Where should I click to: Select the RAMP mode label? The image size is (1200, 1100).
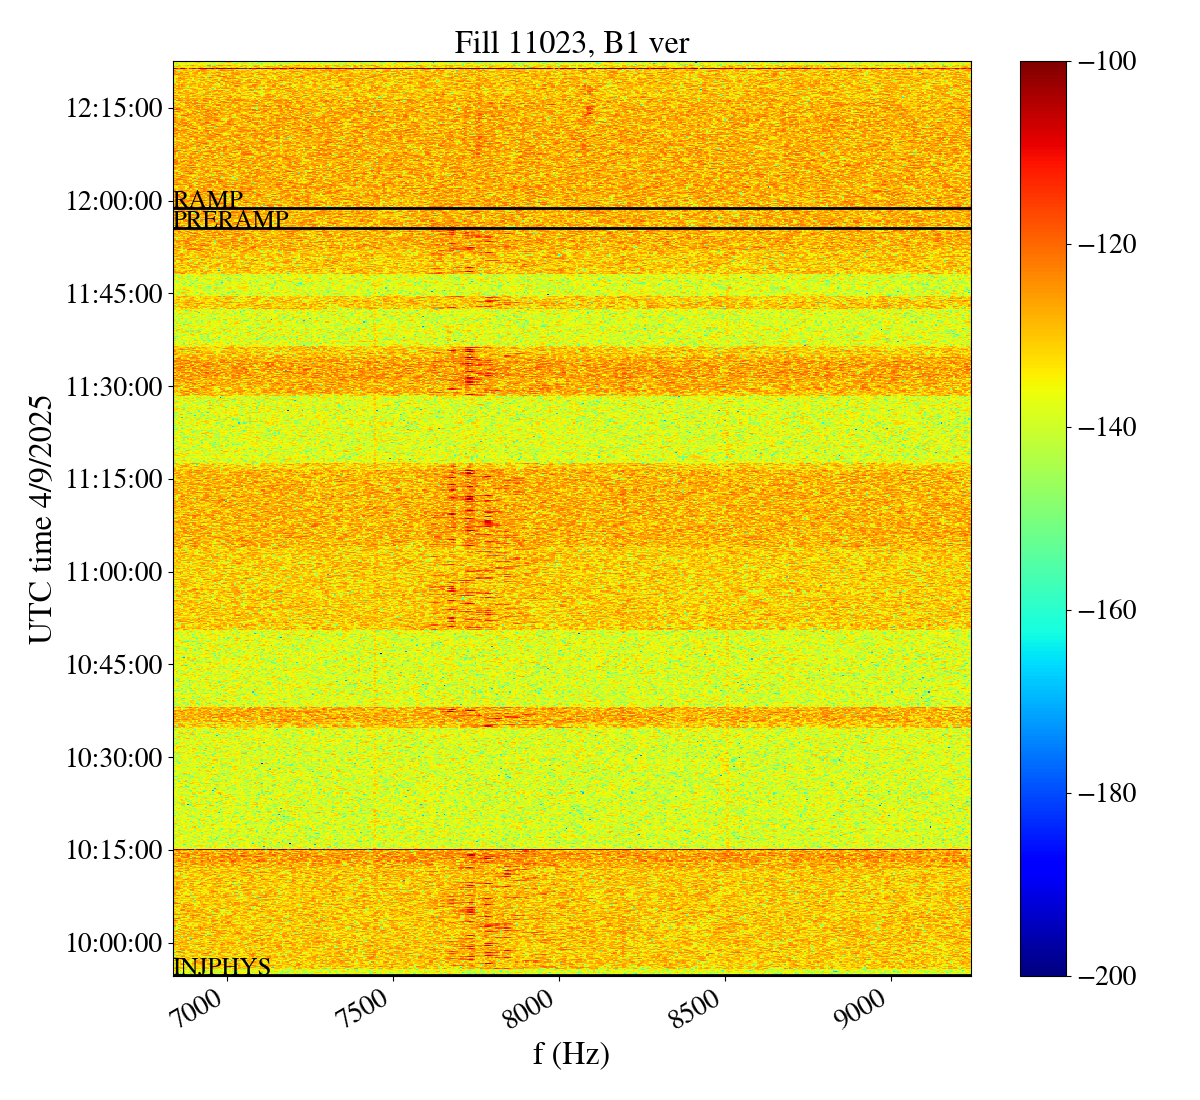point(208,200)
